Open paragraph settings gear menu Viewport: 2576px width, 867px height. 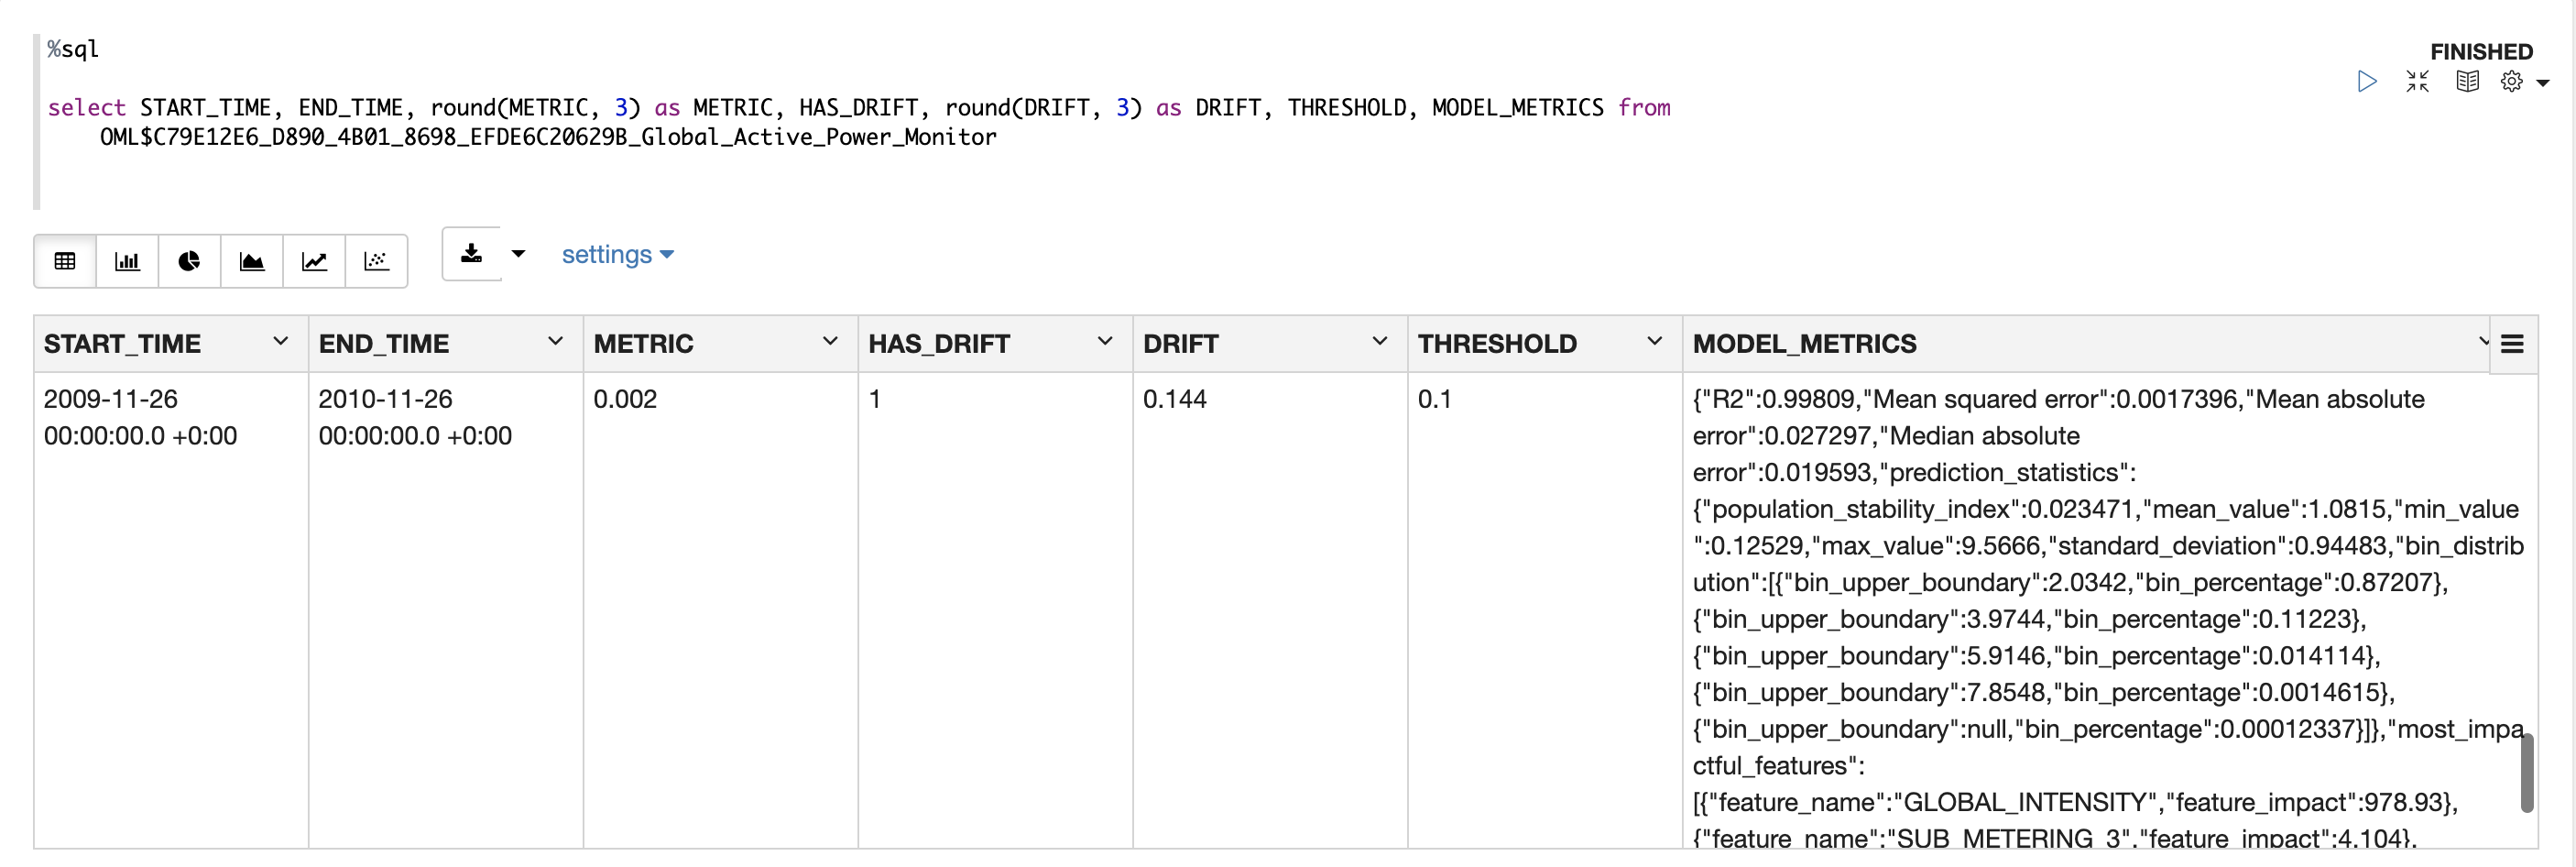pos(2511,81)
